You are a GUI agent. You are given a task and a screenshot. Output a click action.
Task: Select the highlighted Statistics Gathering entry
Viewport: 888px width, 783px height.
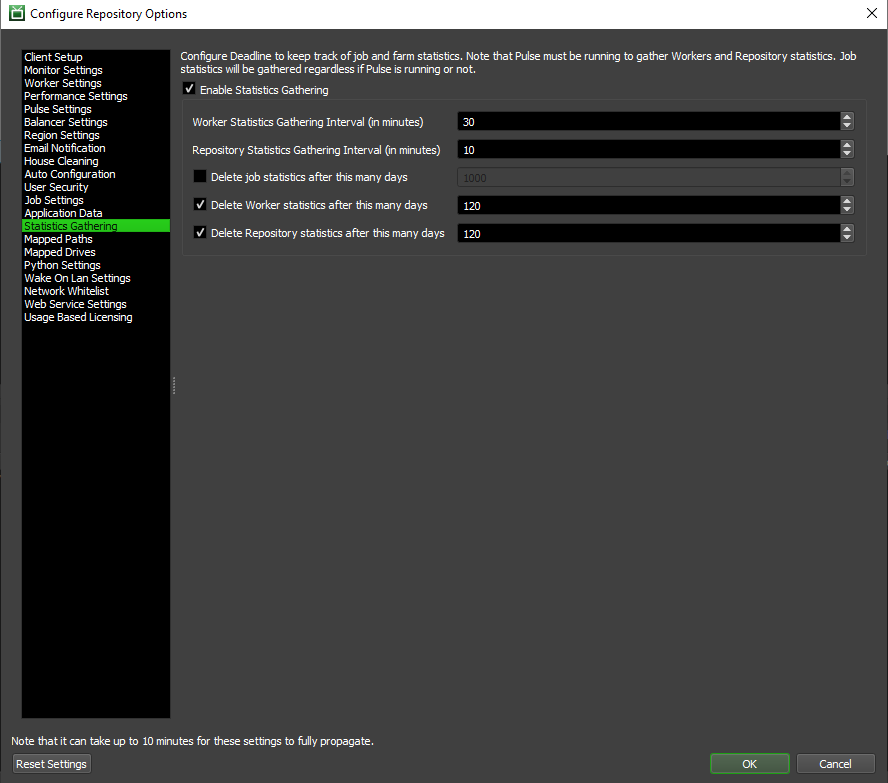96,226
